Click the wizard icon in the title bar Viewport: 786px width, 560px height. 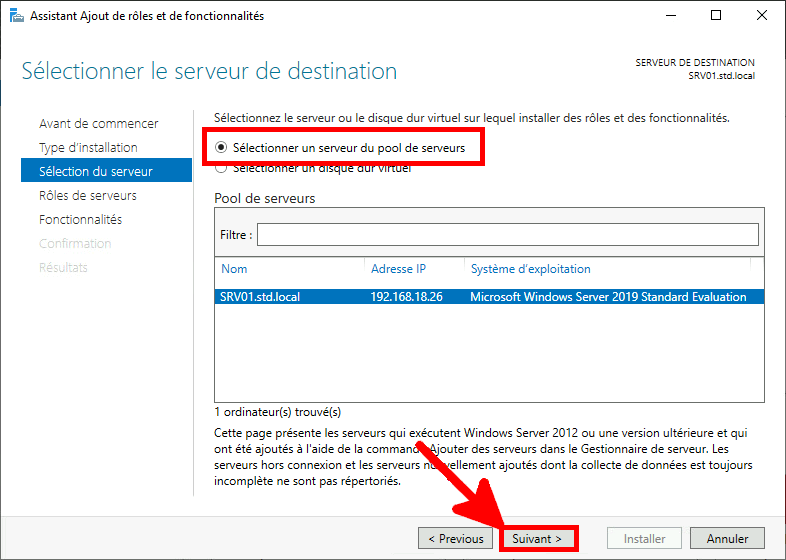(17, 16)
